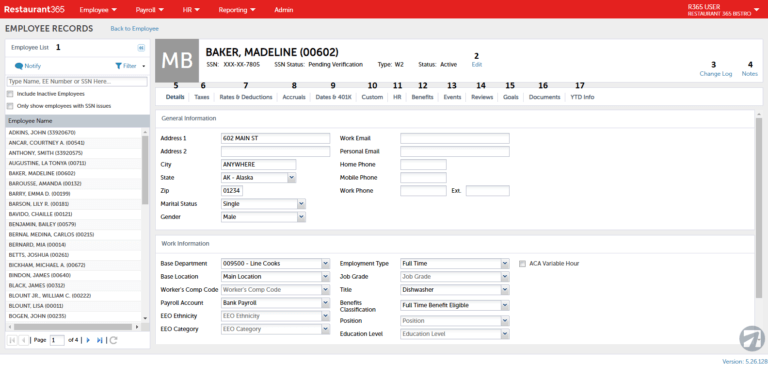Image resolution: width=768 pixels, height=366 pixels.
Task: Click the page number input box
Action: 57,340
